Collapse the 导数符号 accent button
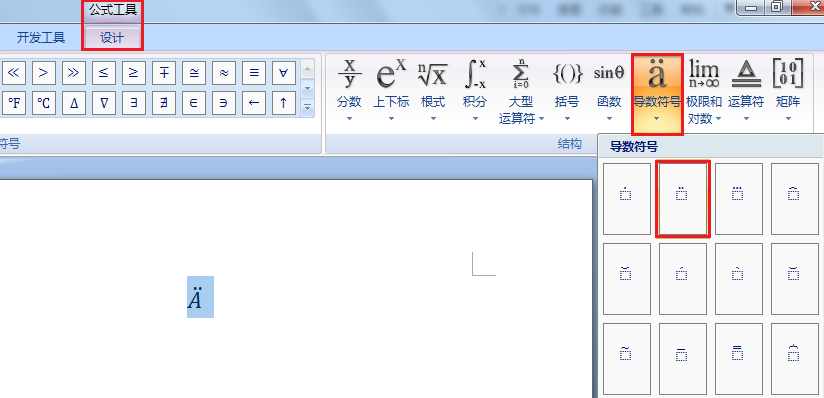This screenshot has width=824, height=398. click(x=657, y=95)
